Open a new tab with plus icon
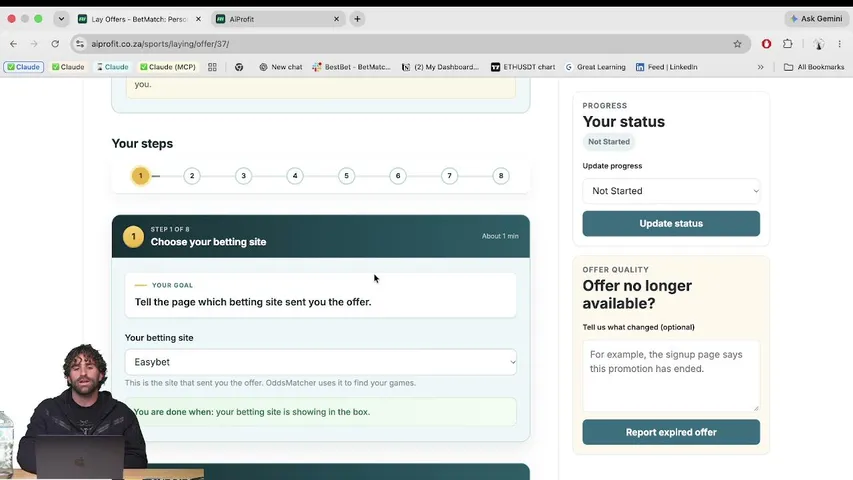Screen dimensions: 853x480 click(x=357, y=19)
